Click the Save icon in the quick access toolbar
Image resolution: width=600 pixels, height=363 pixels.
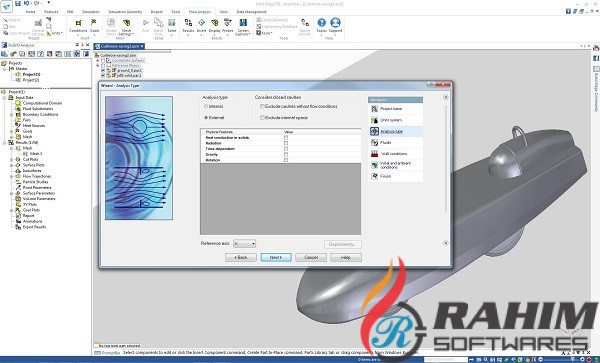pos(18,3)
